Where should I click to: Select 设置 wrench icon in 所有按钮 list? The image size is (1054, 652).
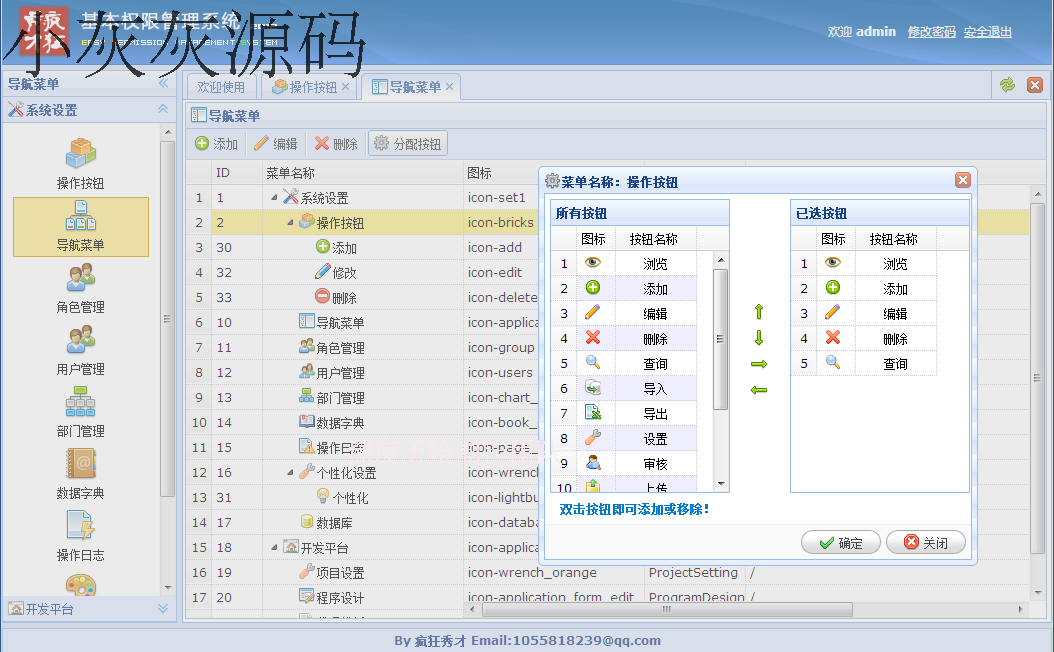(592, 438)
